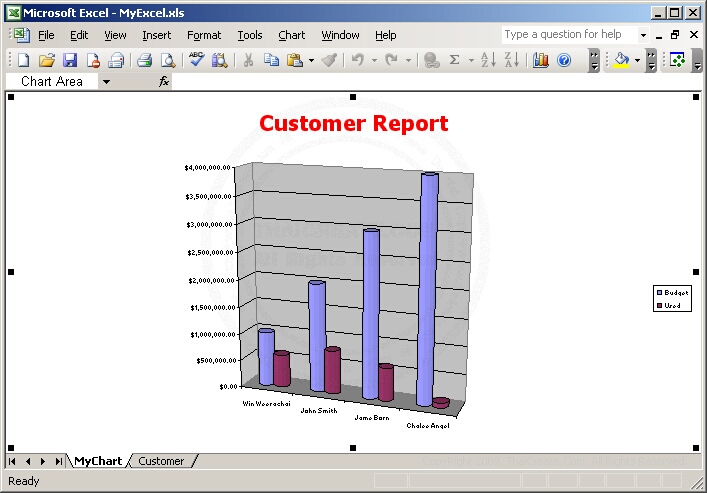707x493 pixels.
Task: Open the Format menu
Action: [204, 35]
